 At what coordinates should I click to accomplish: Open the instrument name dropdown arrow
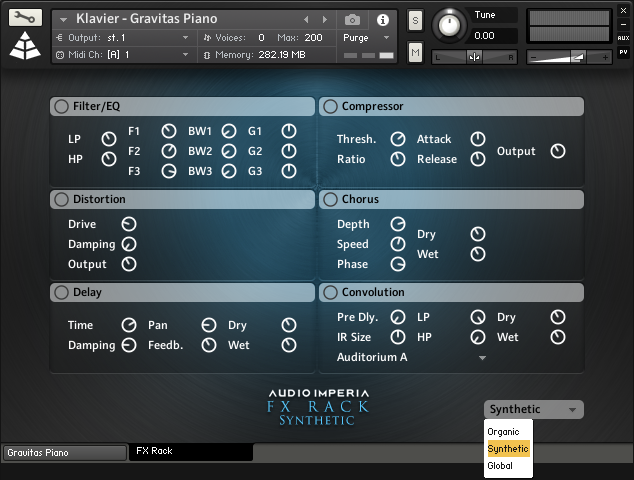click(x=63, y=19)
